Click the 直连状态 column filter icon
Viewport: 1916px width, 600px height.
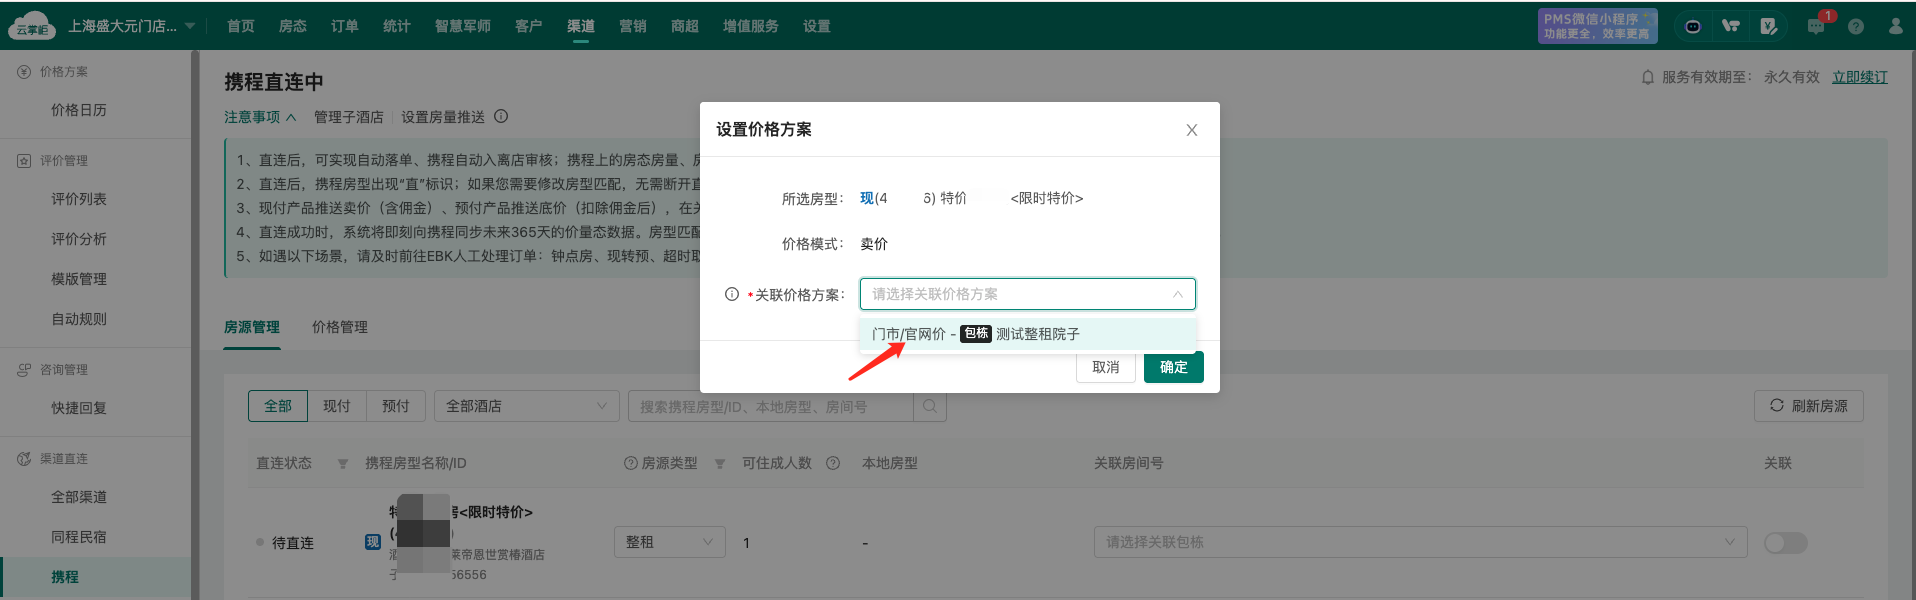coord(343,464)
